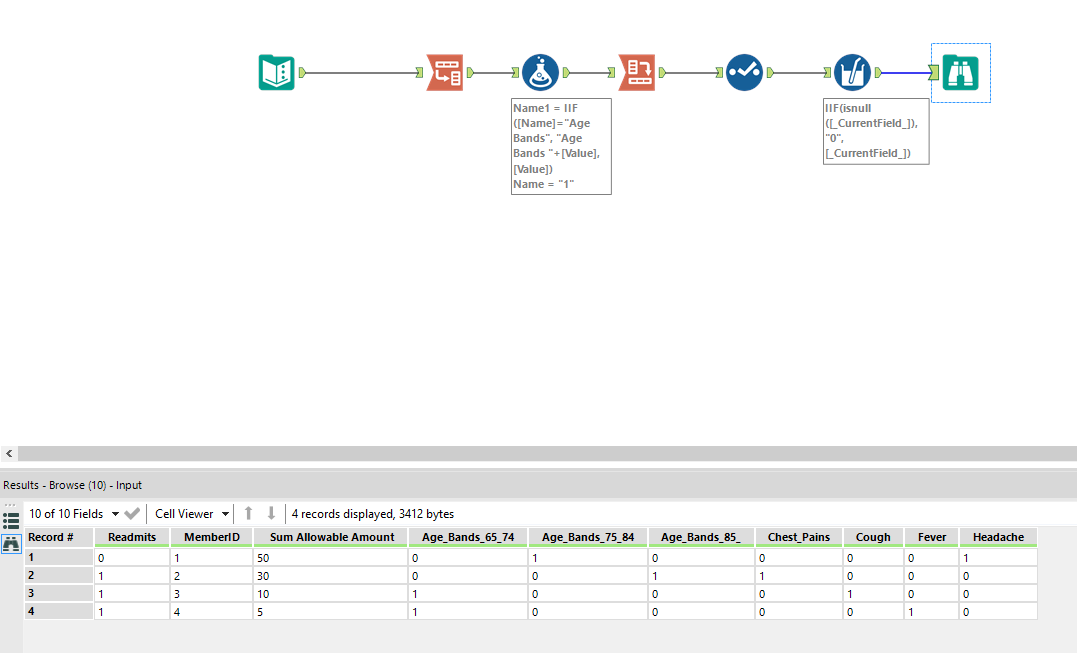The width and height of the screenshot is (1077, 653).
Task: Select the Input Data tool
Action: click(275, 72)
